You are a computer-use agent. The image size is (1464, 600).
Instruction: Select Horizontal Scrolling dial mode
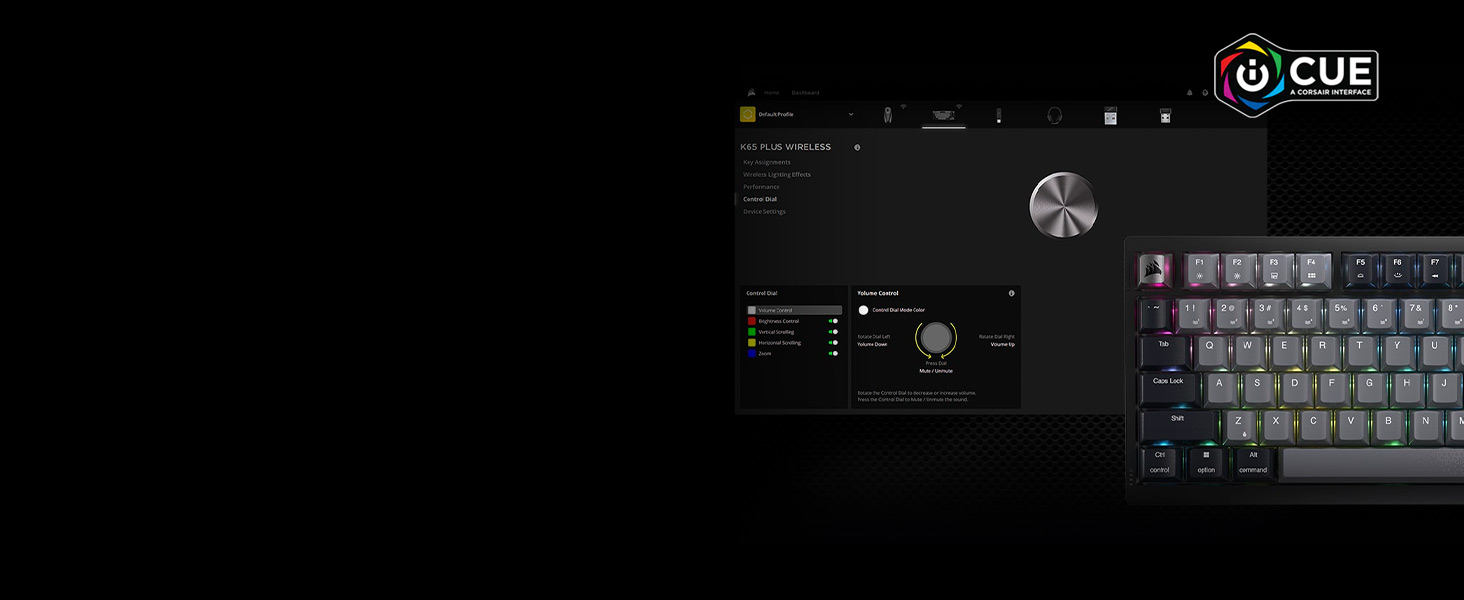779,343
